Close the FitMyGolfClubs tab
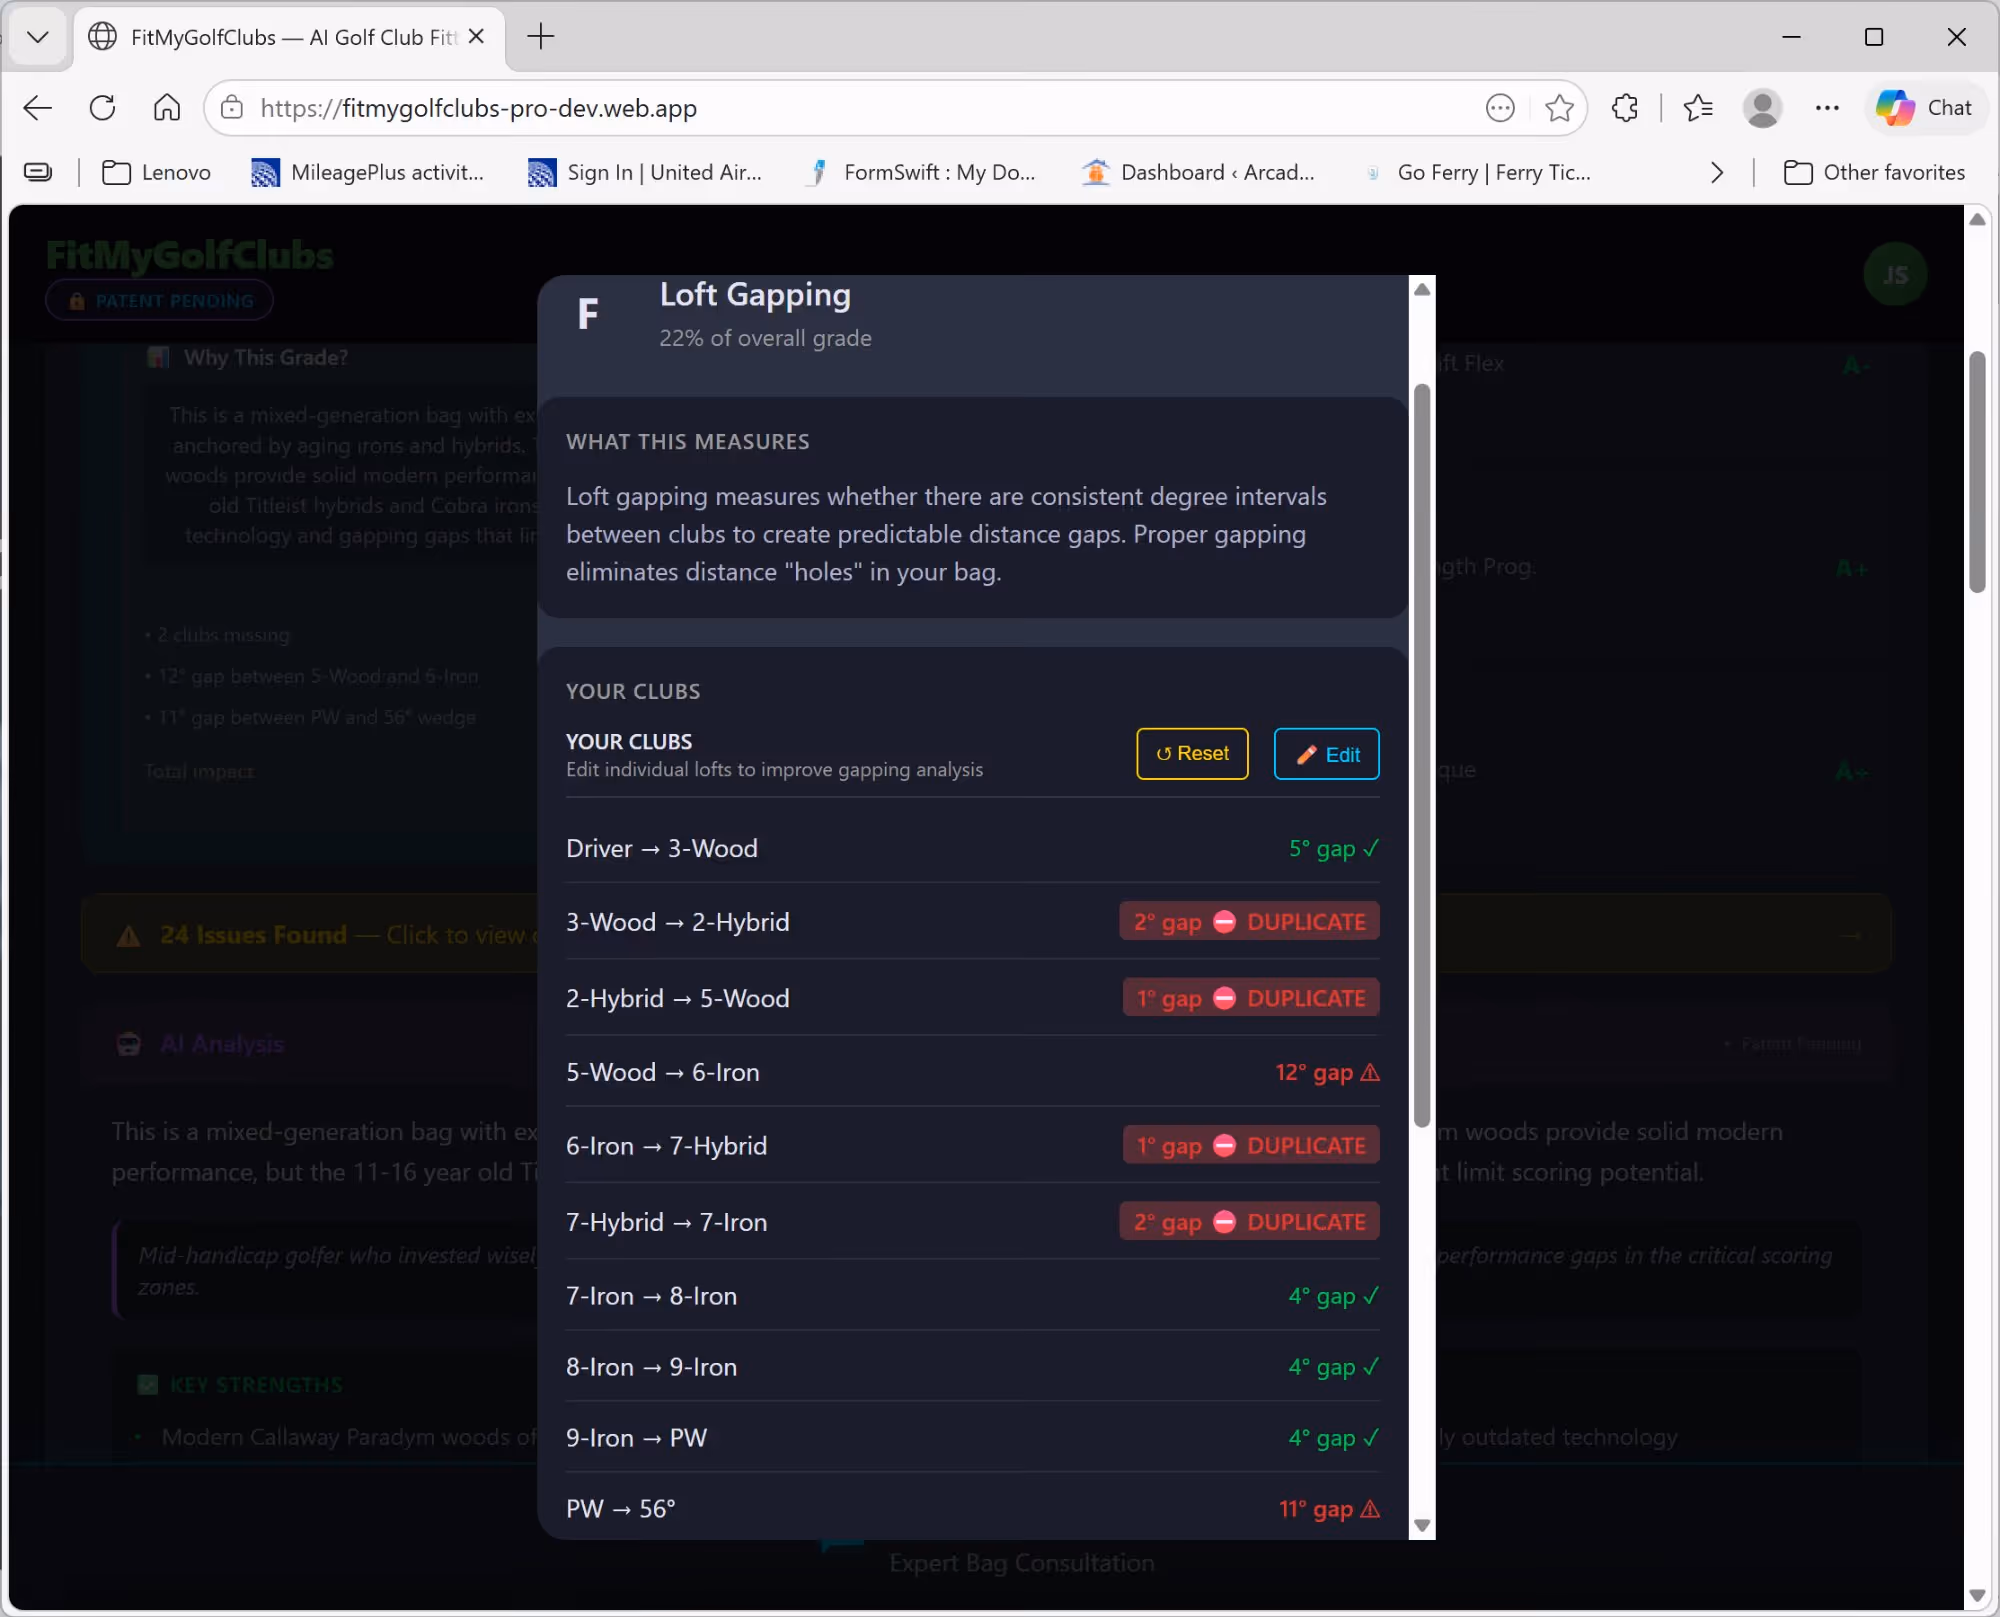Viewport: 2000px width, 1617px height. [477, 37]
